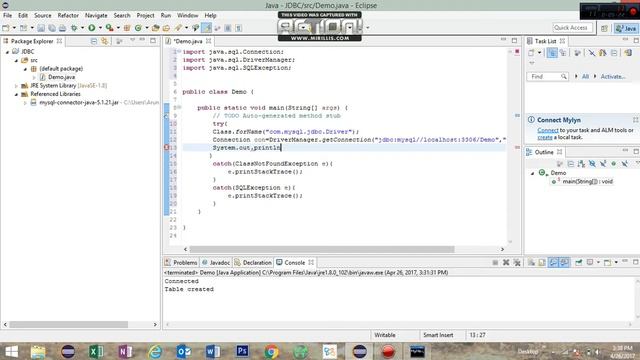Toggle Hide Static Fields and Methods in Outline
Viewport: 640px width, 360px height.
click(603, 164)
